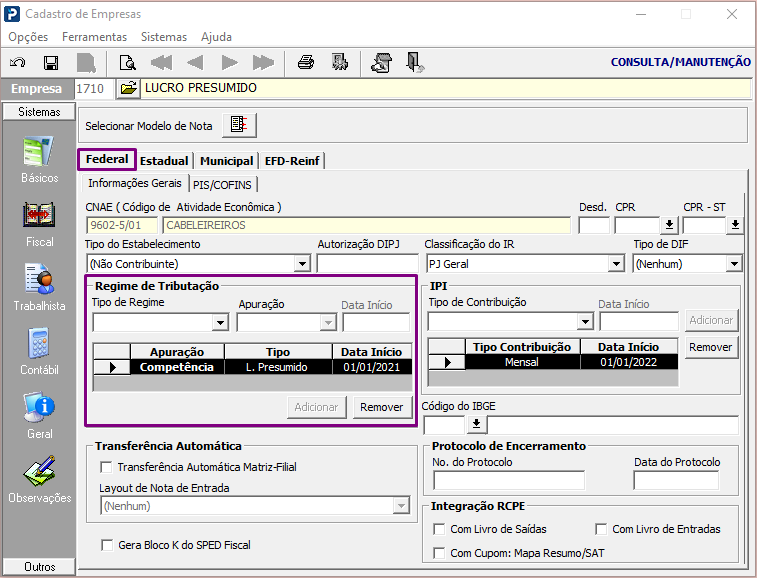Click the No. do Protocolo field
The height and width of the screenshot is (578, 757).
click(x=508, y=480)
